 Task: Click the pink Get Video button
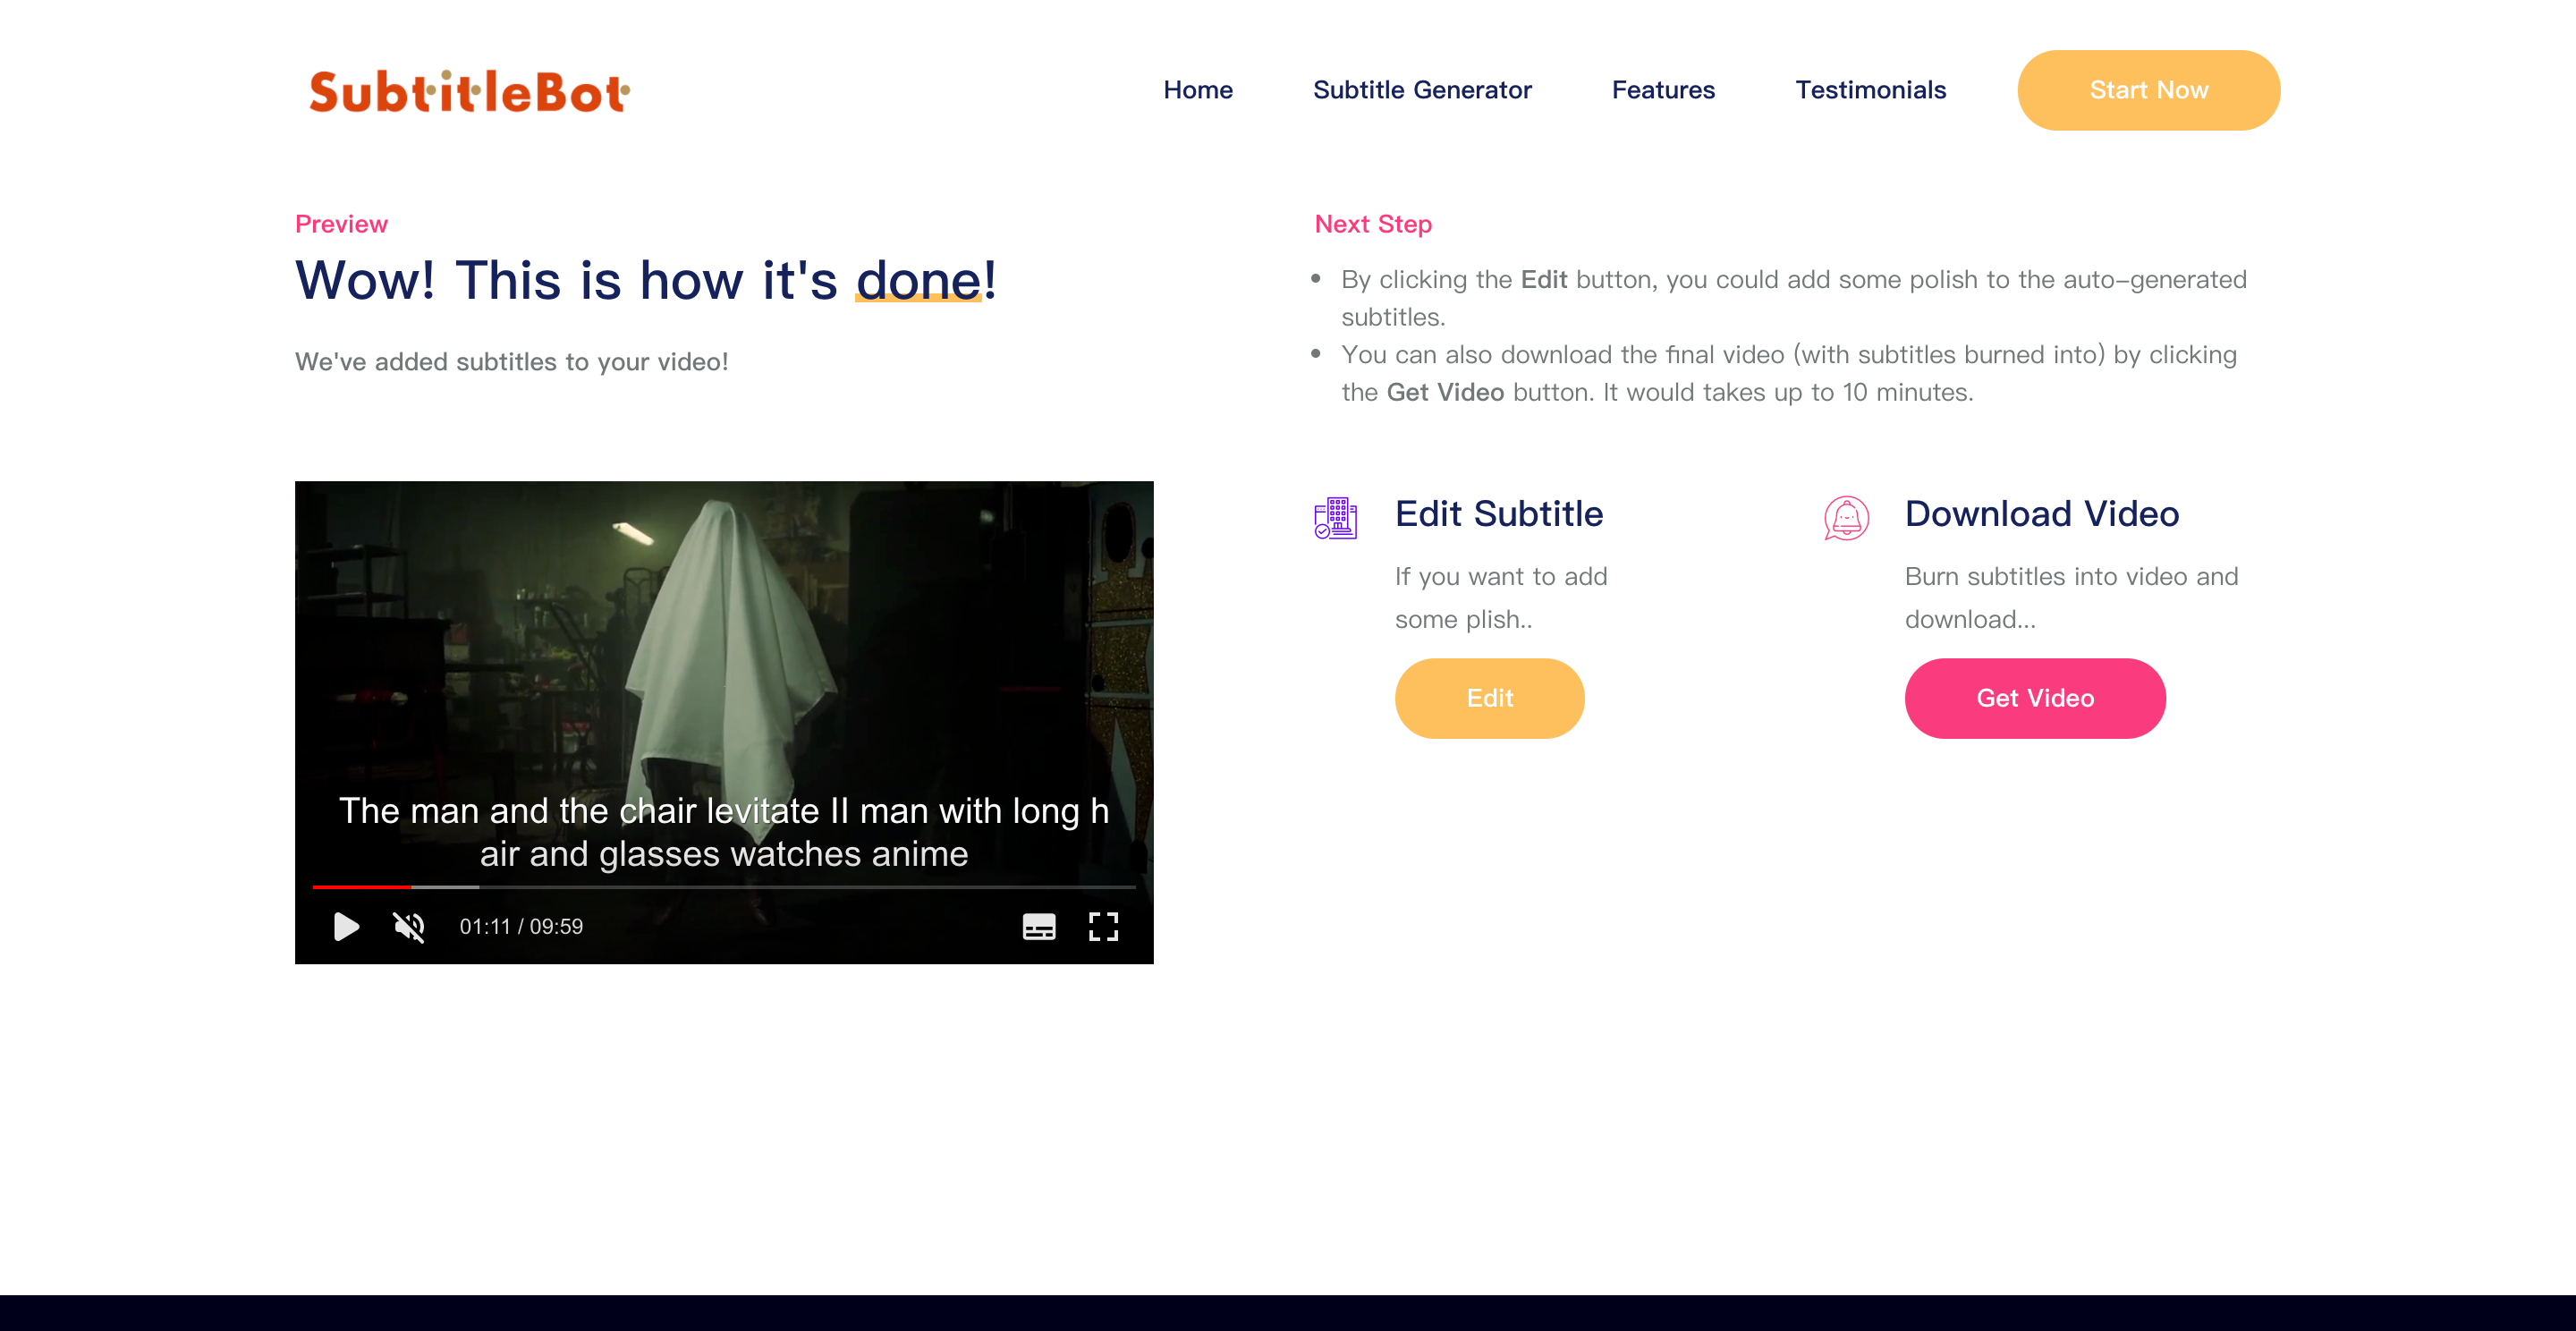2034,698
